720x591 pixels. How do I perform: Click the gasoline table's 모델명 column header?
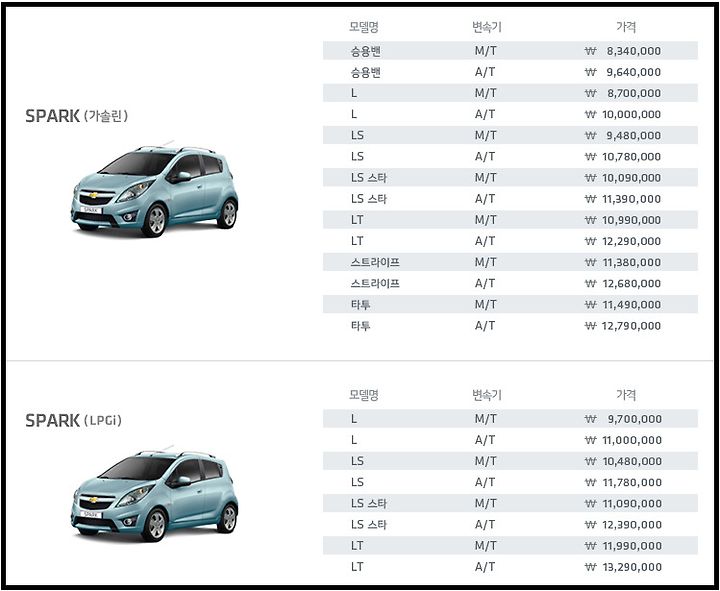(x=364, y=27)
